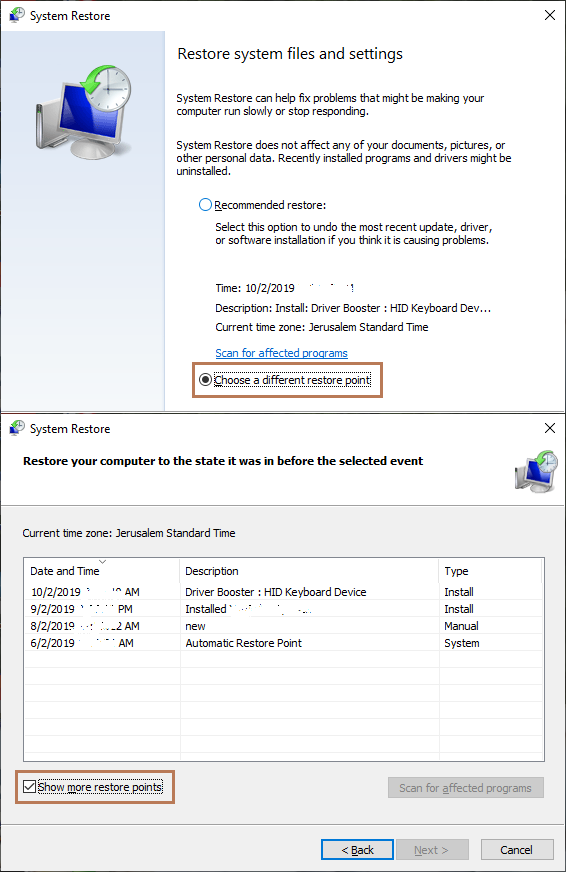Select the Automatic Restore Point row
Screen dimensions: 566x872
(284, 643)
